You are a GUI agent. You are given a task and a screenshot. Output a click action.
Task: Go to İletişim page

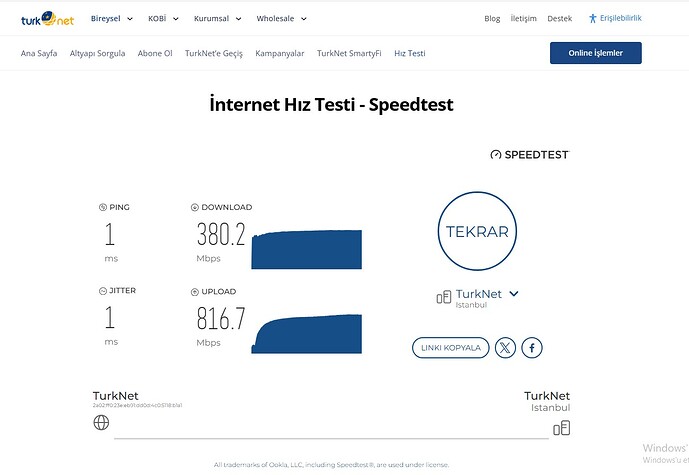point(523,18)
